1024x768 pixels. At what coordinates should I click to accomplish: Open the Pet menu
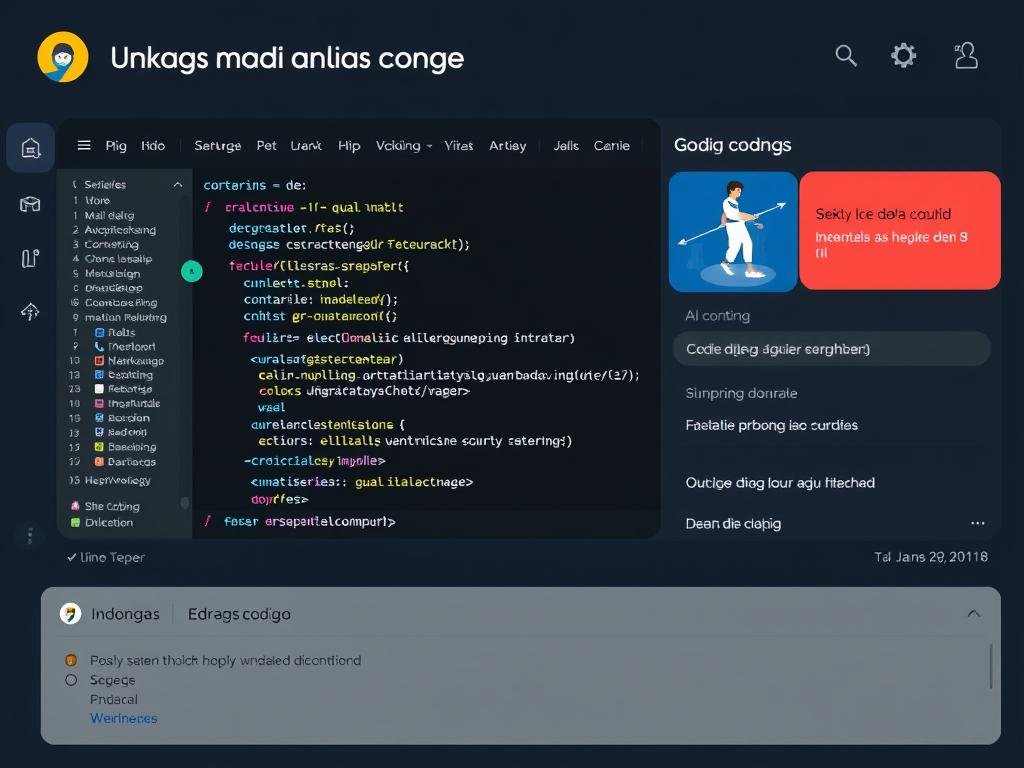point(266,146)
